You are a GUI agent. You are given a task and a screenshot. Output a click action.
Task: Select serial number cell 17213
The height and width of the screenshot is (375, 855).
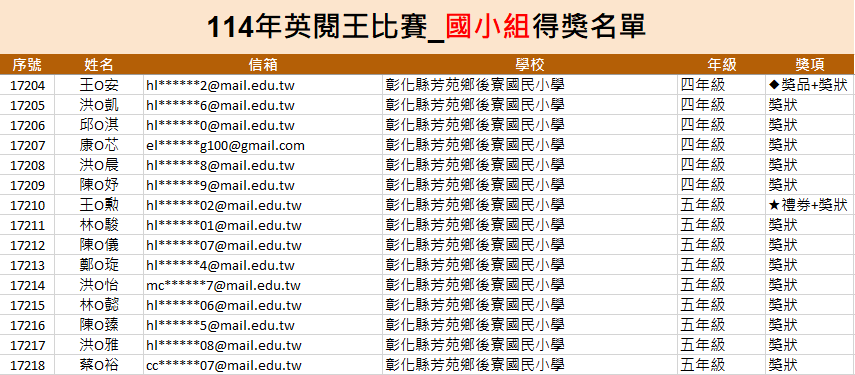pos(27,265)
